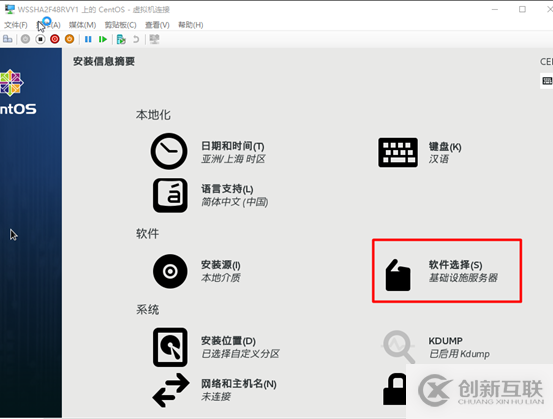Open 安装位置(D) installation destination
The image size is (553, 419).
point(216,347)
